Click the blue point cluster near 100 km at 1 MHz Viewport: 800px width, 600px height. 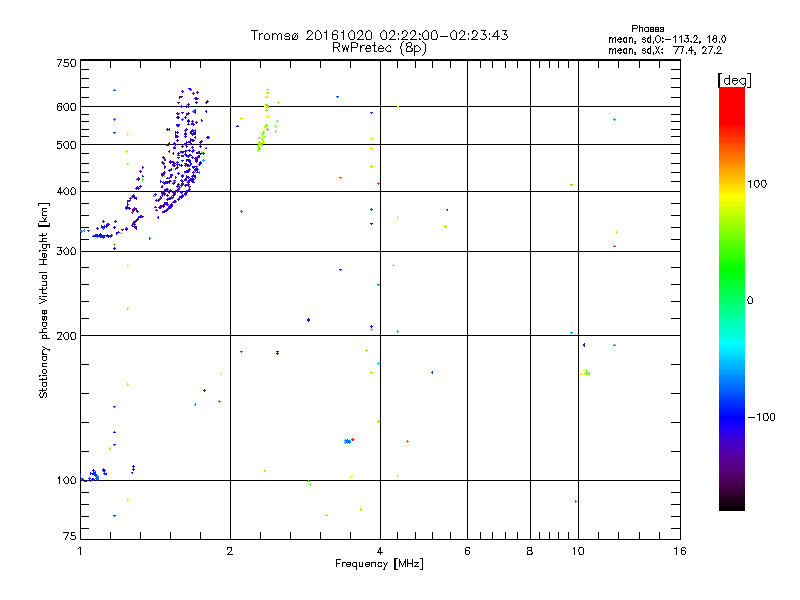[x=93, y=474]
